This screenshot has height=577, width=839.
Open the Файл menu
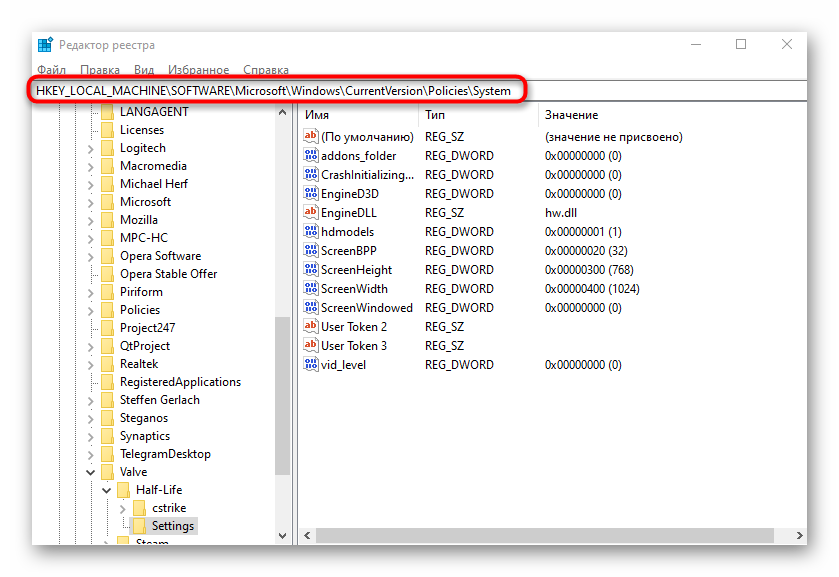point(51,70)
